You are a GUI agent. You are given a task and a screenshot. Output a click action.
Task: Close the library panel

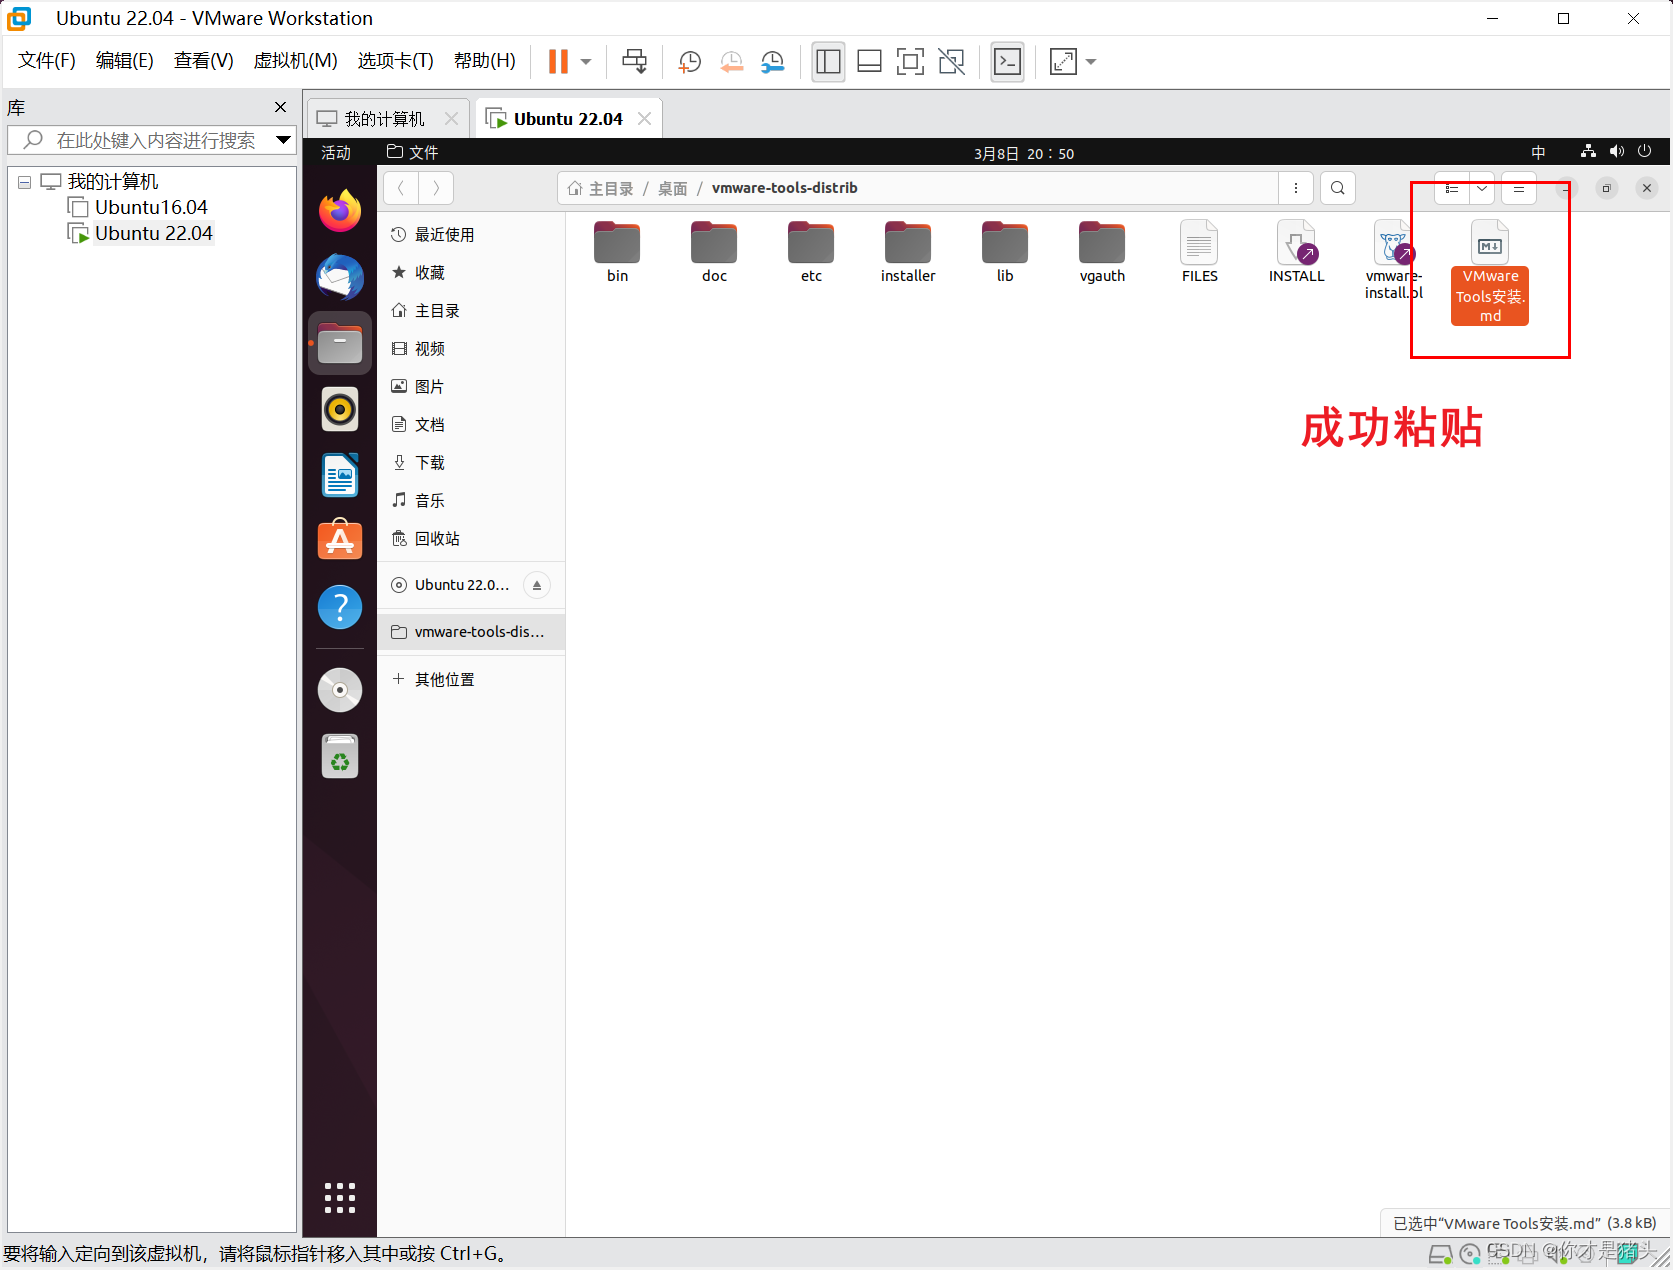[x=280, y=107]
